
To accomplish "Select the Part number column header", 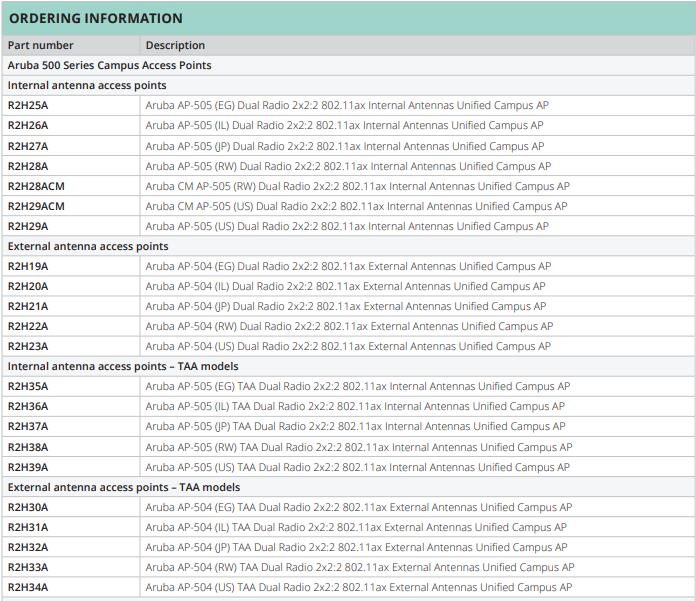I will pyautogui.click(x=40, y=45).
